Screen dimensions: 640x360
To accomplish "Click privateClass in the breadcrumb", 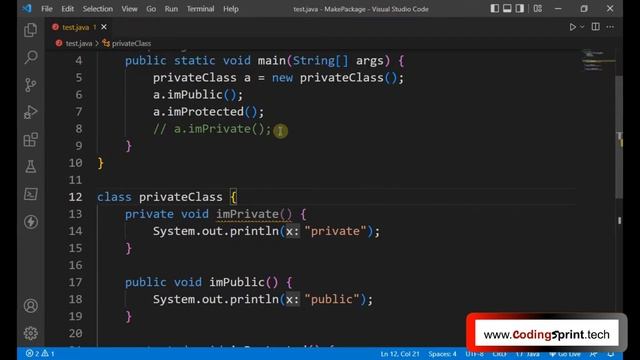I will tap(131, 43).
